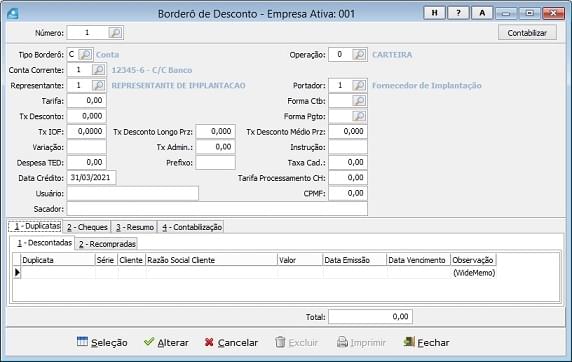Click the application logo icon in title bar

click(13, 14)
